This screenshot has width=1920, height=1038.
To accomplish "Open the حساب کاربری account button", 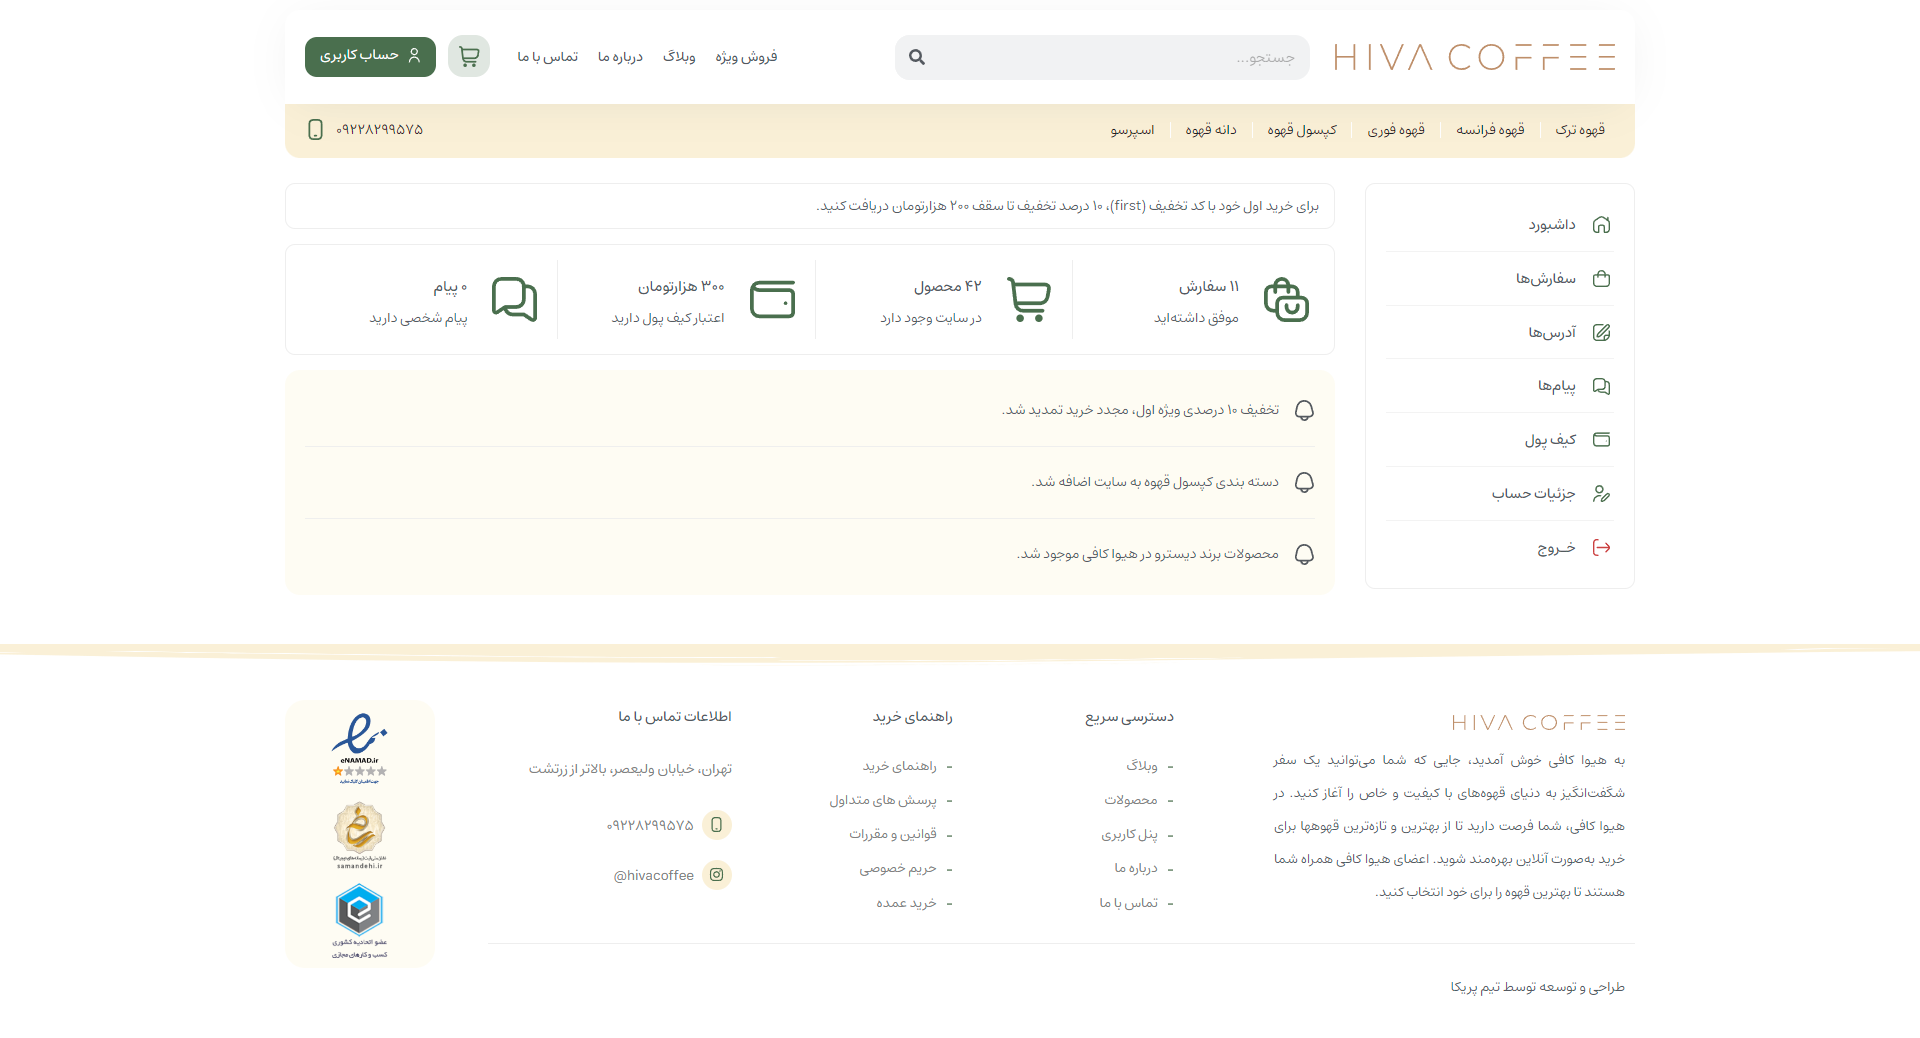I will [x=370, y=56].
